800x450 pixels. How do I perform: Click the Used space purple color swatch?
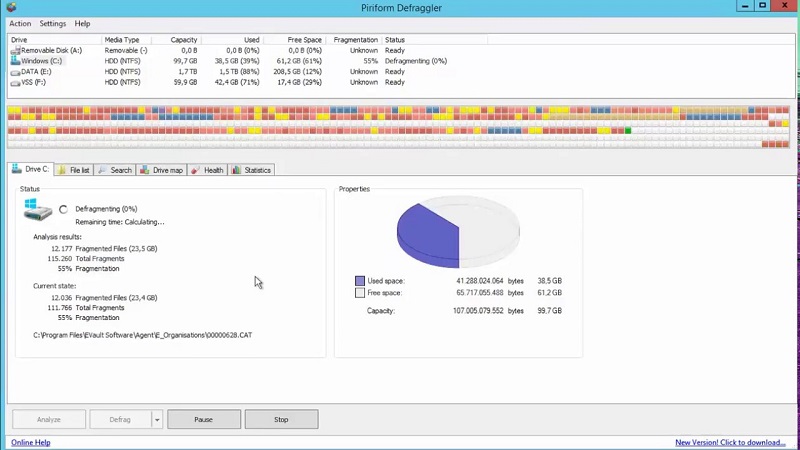pos(360,281)
